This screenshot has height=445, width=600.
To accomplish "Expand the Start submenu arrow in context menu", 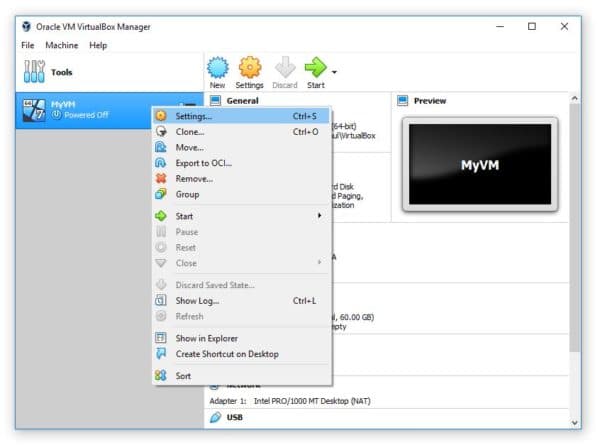I will 320,216.
